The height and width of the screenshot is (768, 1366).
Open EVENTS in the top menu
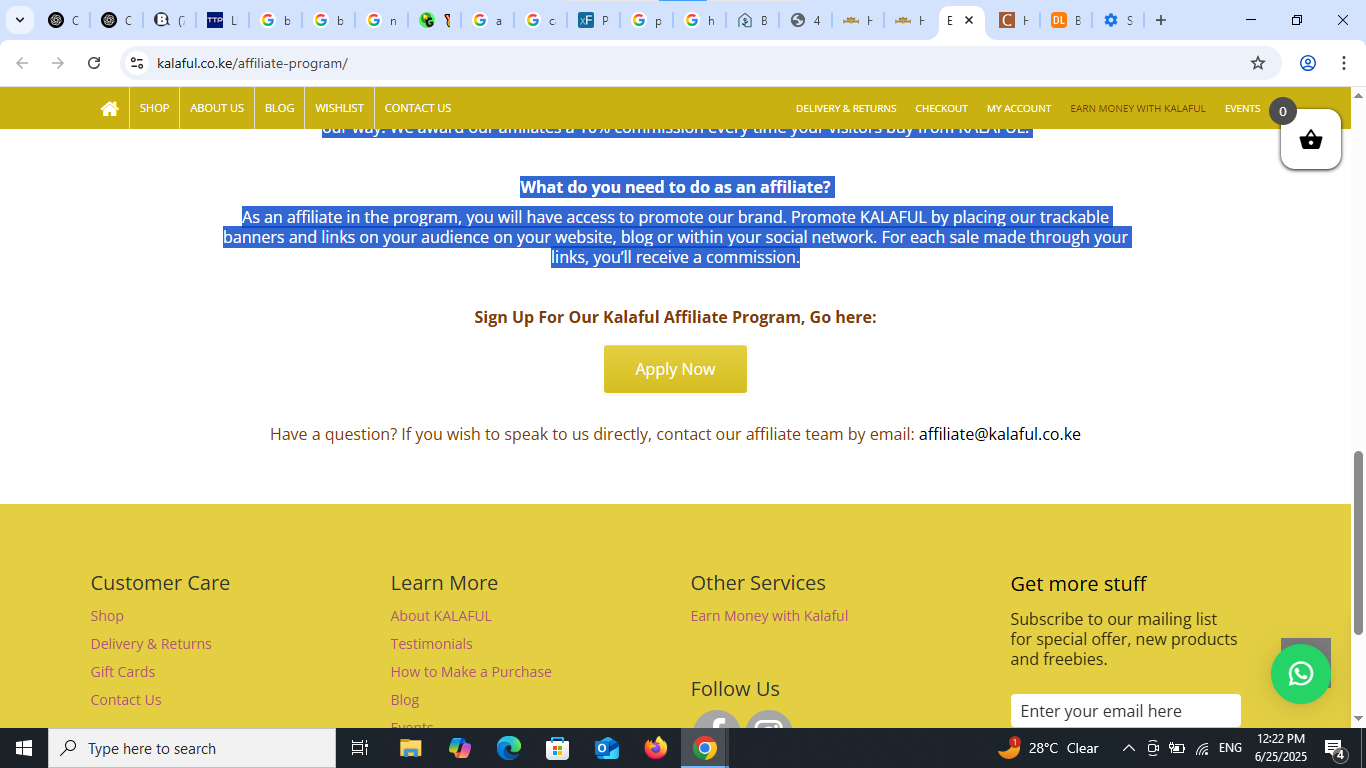pos(1242,108)
